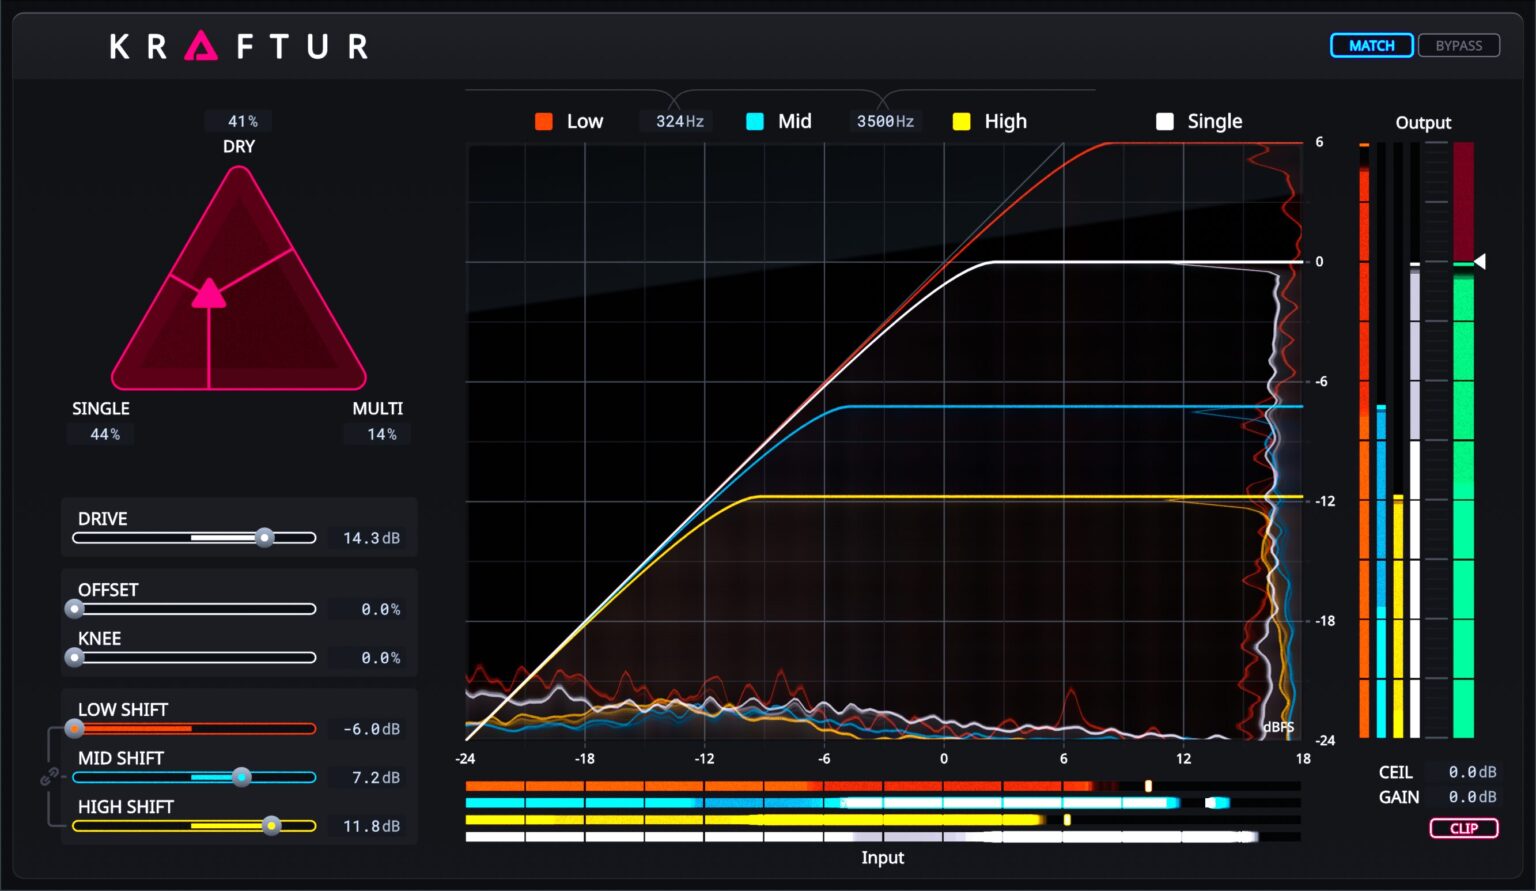Viewport: 1536px width, 891px height.
Task: Toggle the CLIP button
Action: pos(1463,828)
